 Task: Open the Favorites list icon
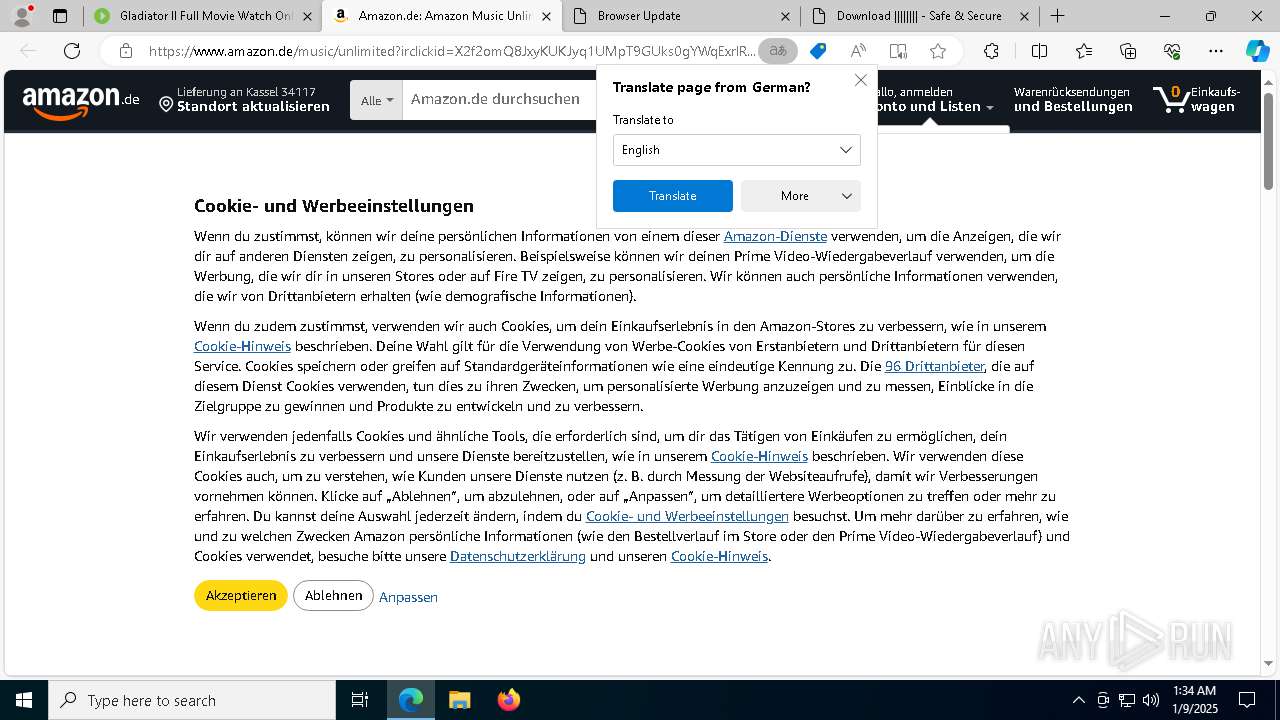pos(1084,51)
